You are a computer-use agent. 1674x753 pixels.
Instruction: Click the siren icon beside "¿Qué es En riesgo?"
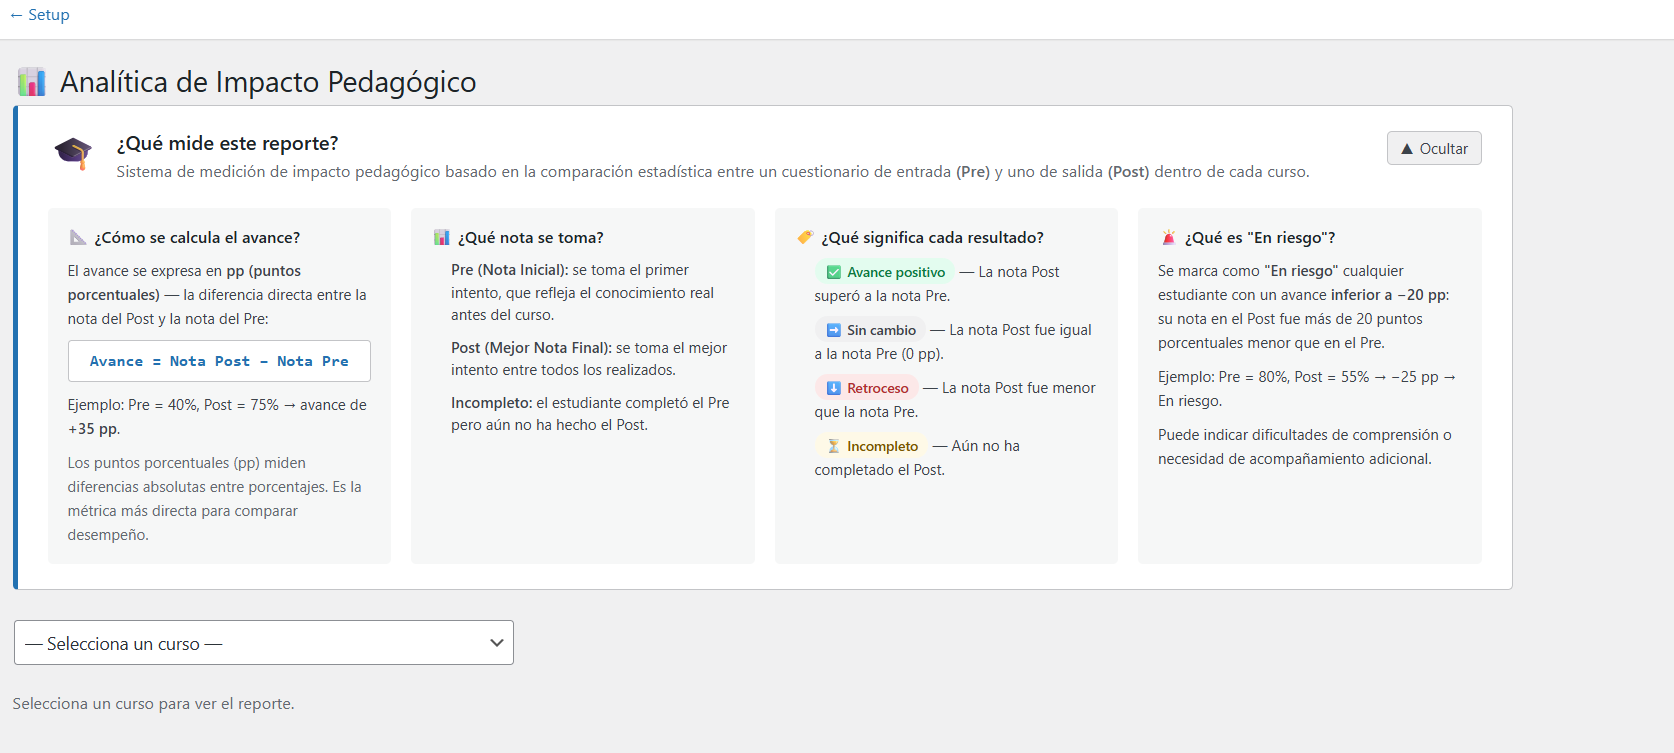pos(1168,238)
